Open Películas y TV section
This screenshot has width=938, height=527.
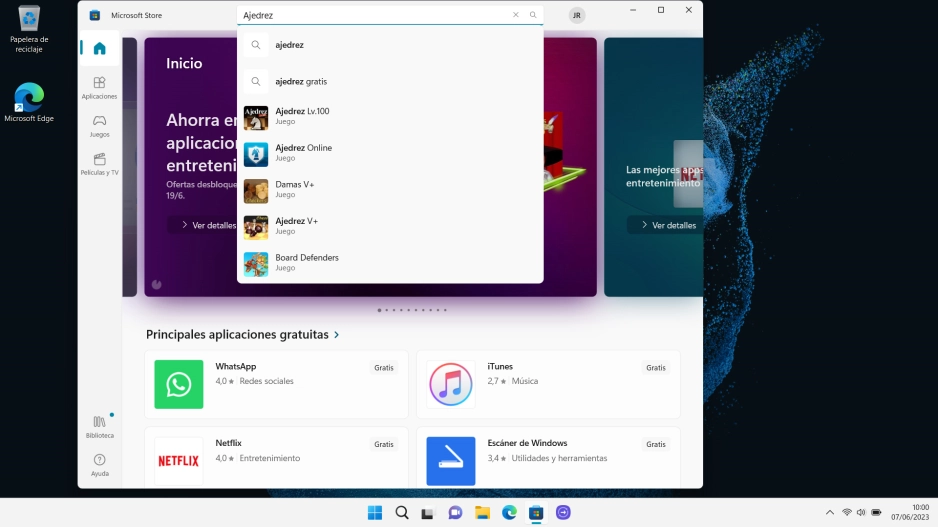[99, 164]
